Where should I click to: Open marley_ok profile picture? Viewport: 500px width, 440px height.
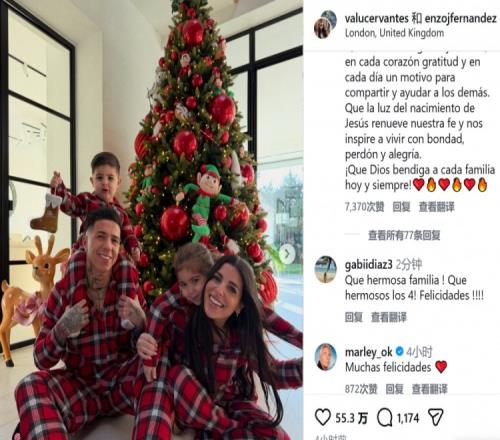coord(326,357)
